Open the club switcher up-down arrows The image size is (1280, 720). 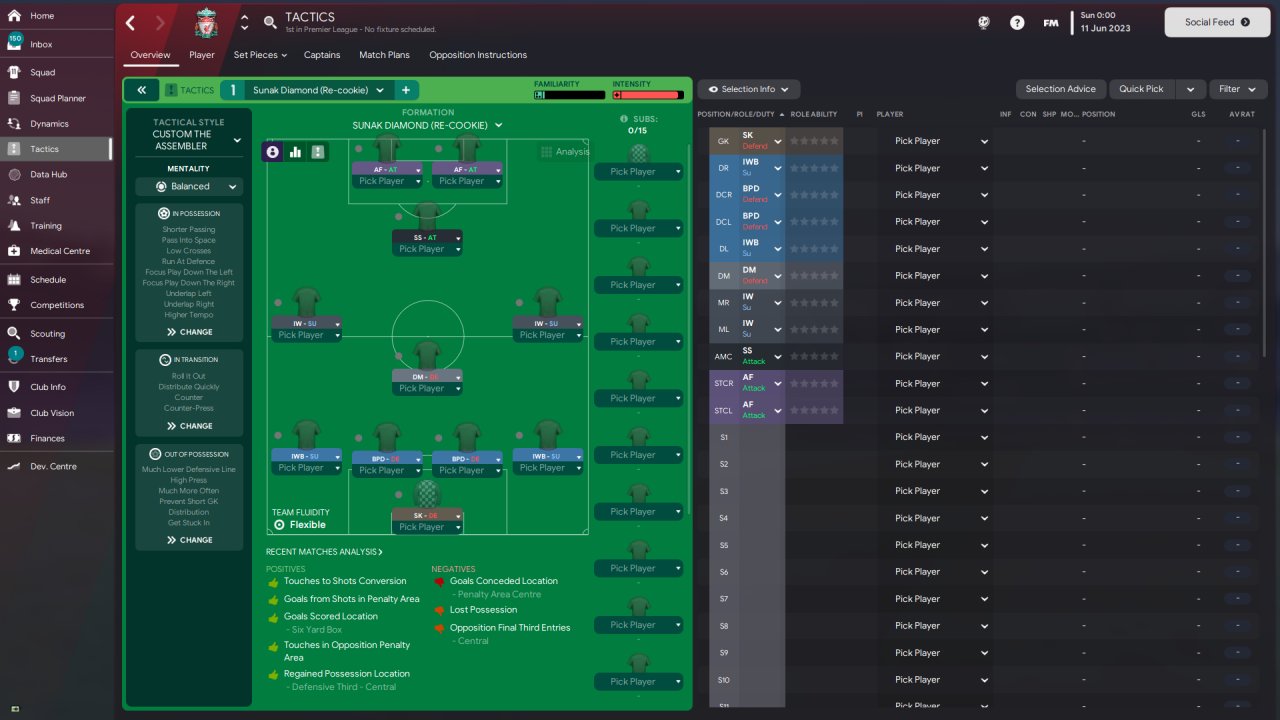point(244,22)
